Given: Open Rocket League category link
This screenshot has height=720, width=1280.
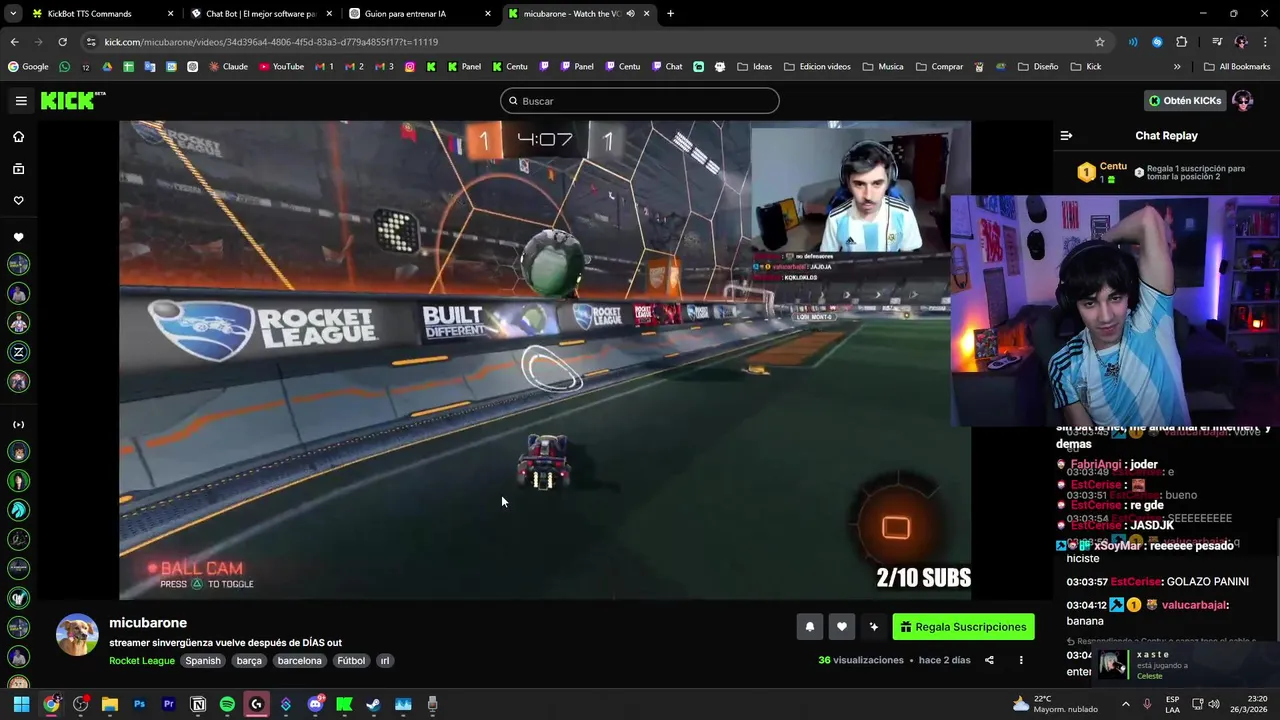Looking at the screenshot, I should pyautogui.click(x=142, y=661).
